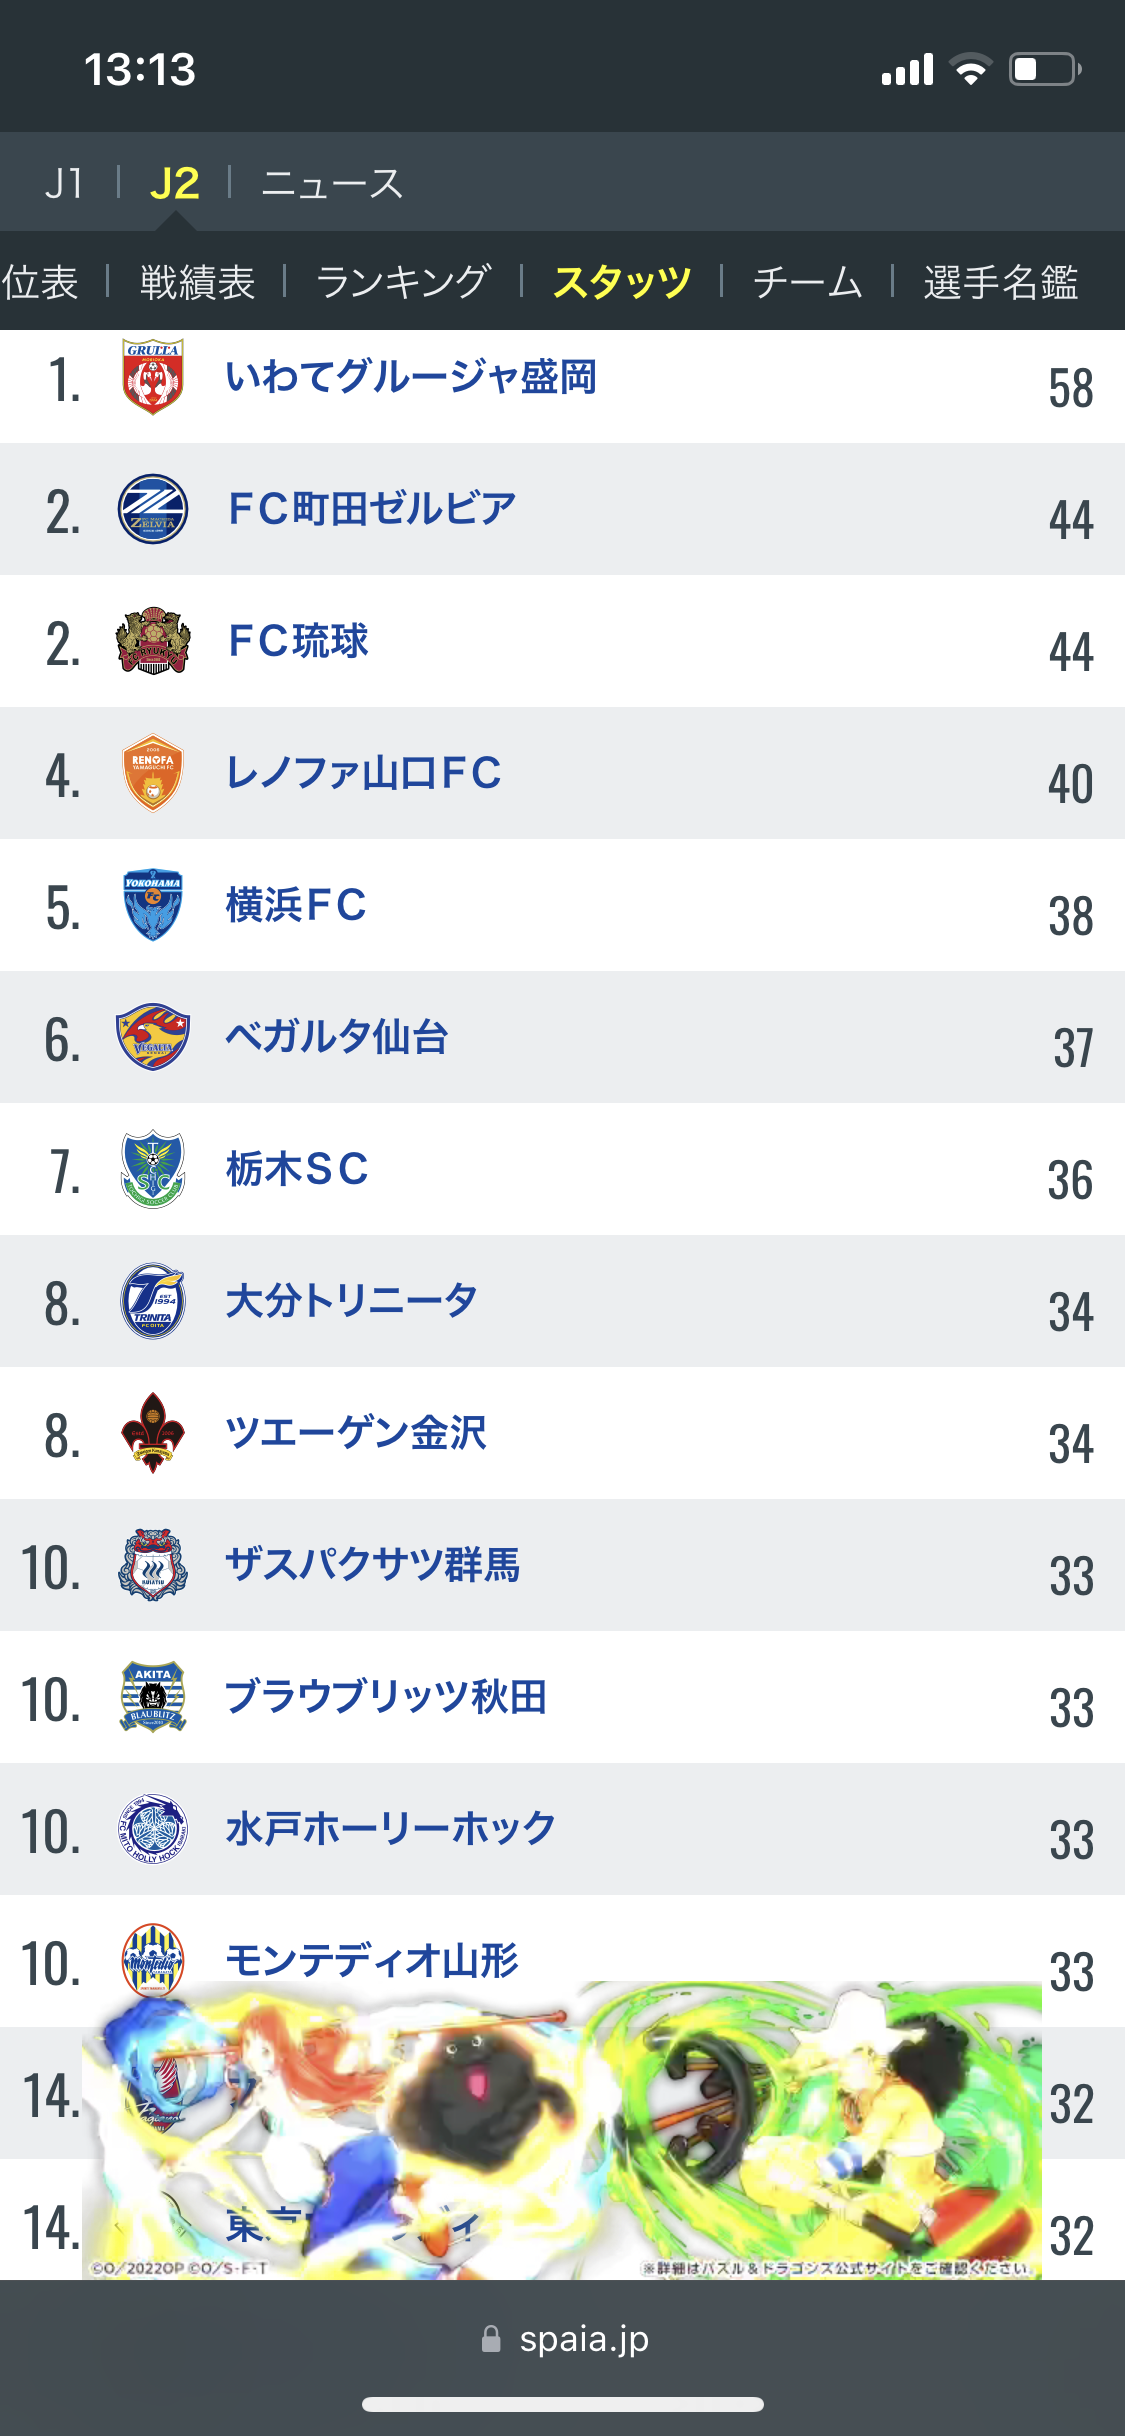Image resolution: width=1125 pixels, height=2436 pixels.
Task: Open the 水戸ホーリーホック team link
Action: click(390, 1829)
